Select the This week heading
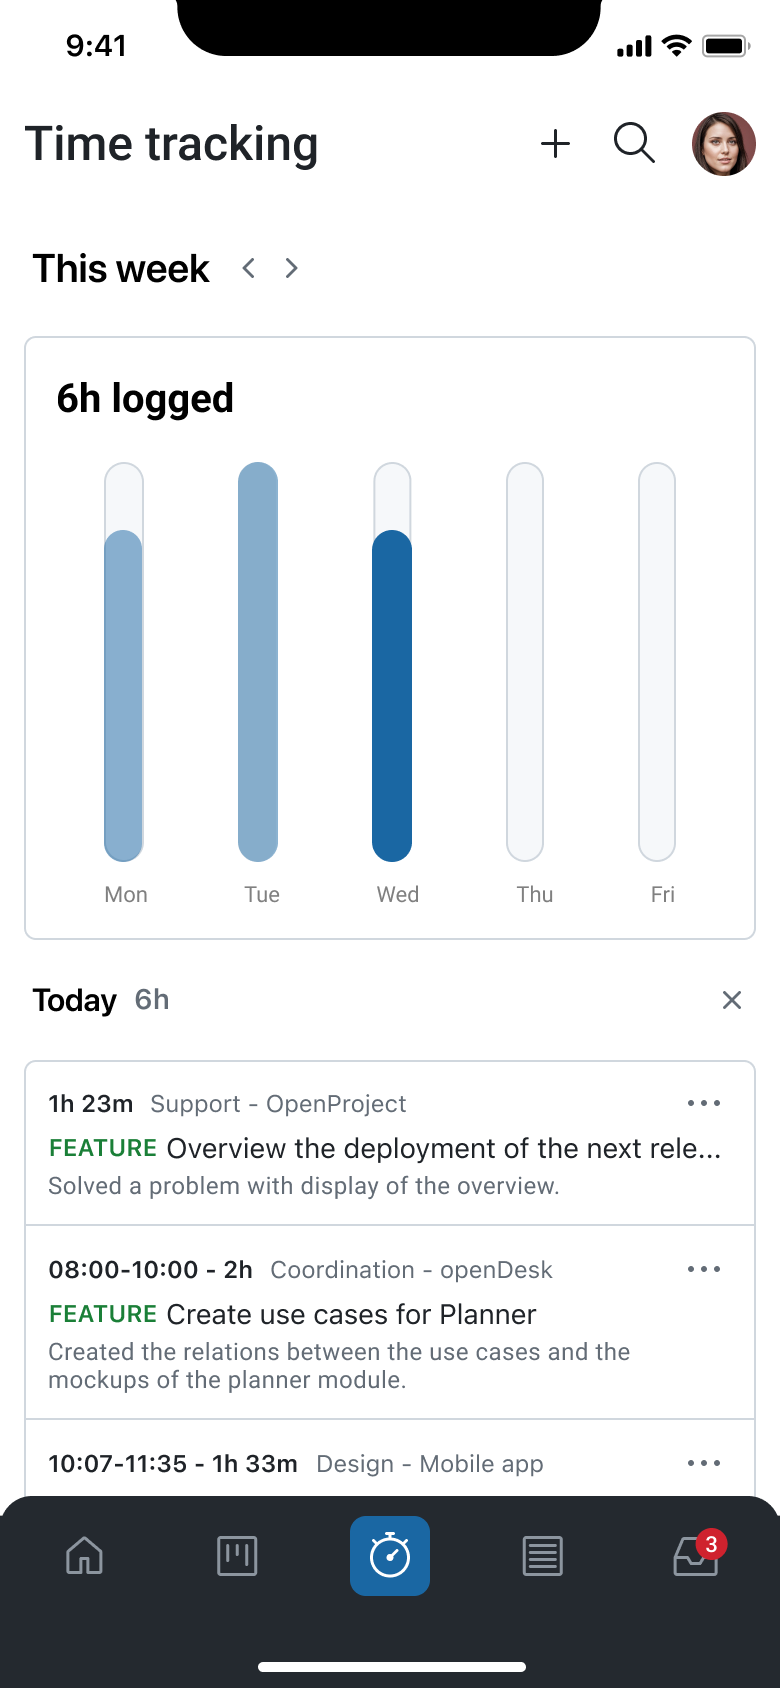 point(120,268)
